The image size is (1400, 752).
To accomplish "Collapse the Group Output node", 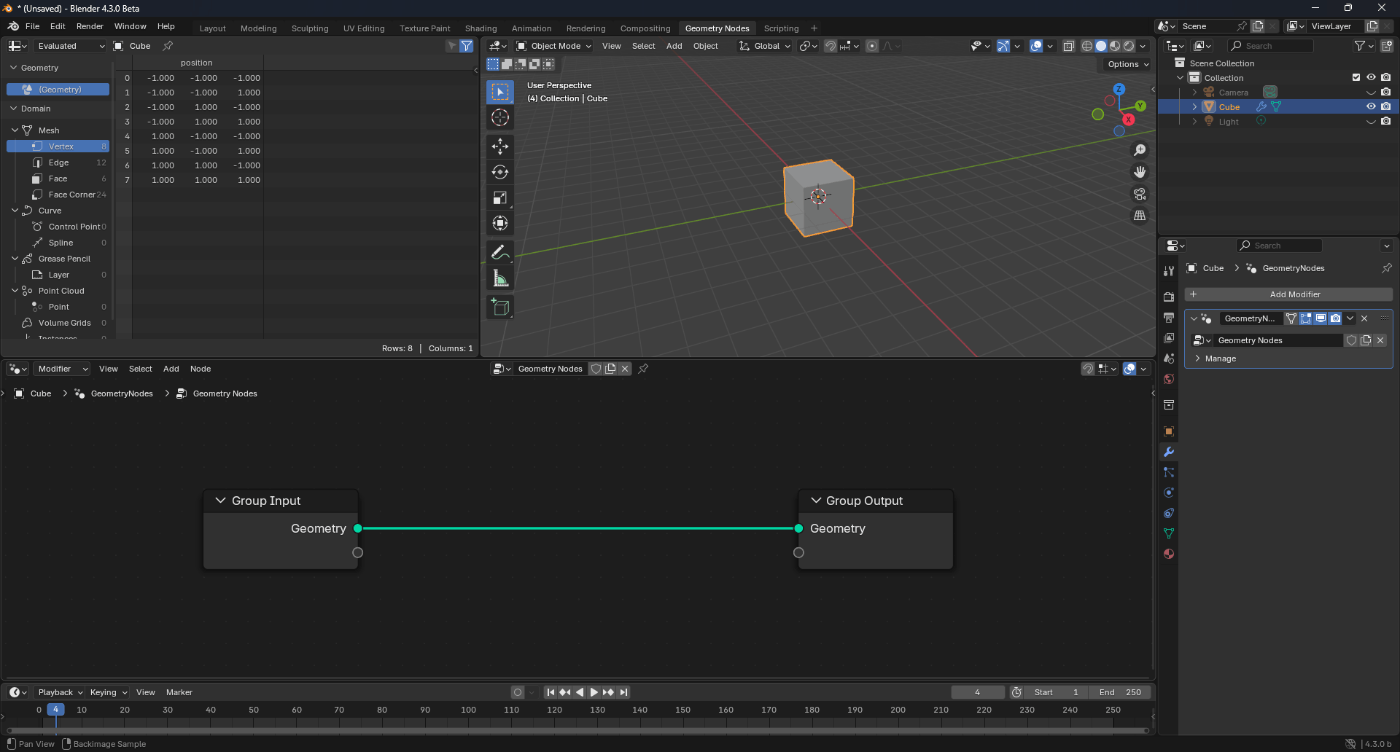I will [815, 501].
